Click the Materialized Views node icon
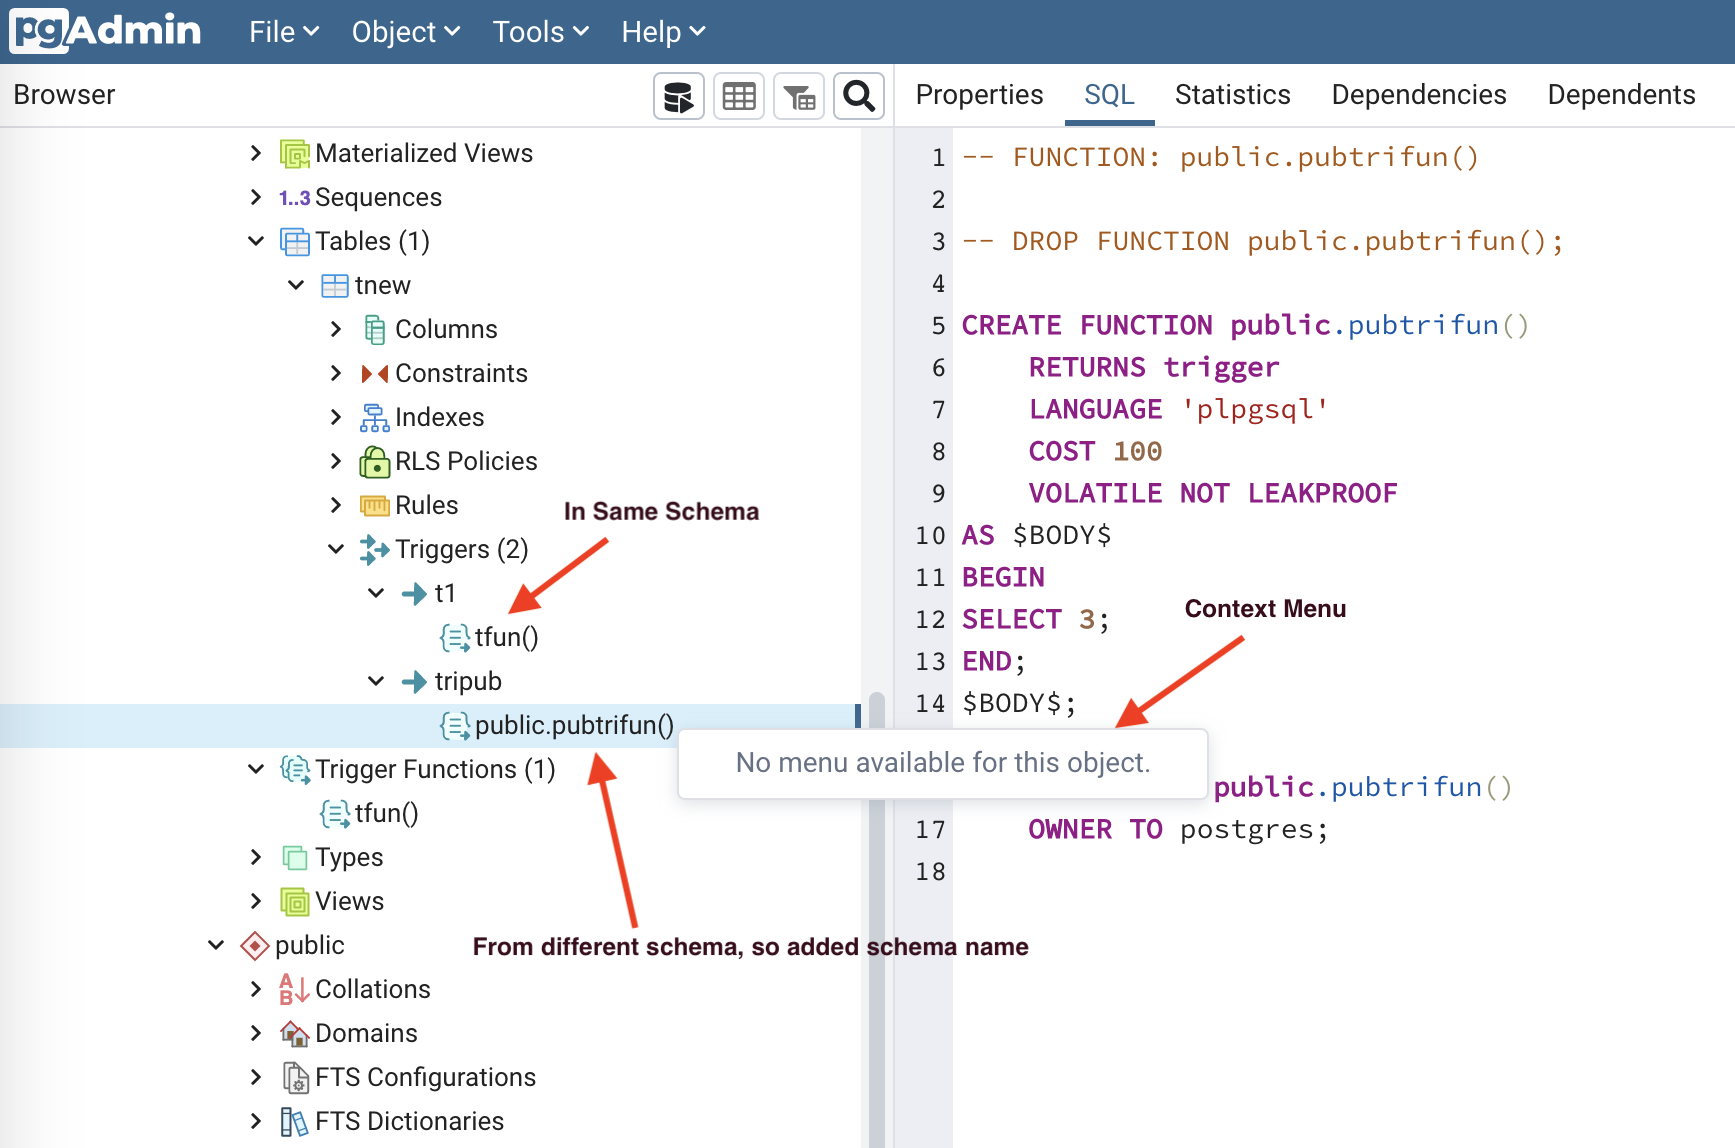This screenshot has height=1148, width=1735. [295, 154]
